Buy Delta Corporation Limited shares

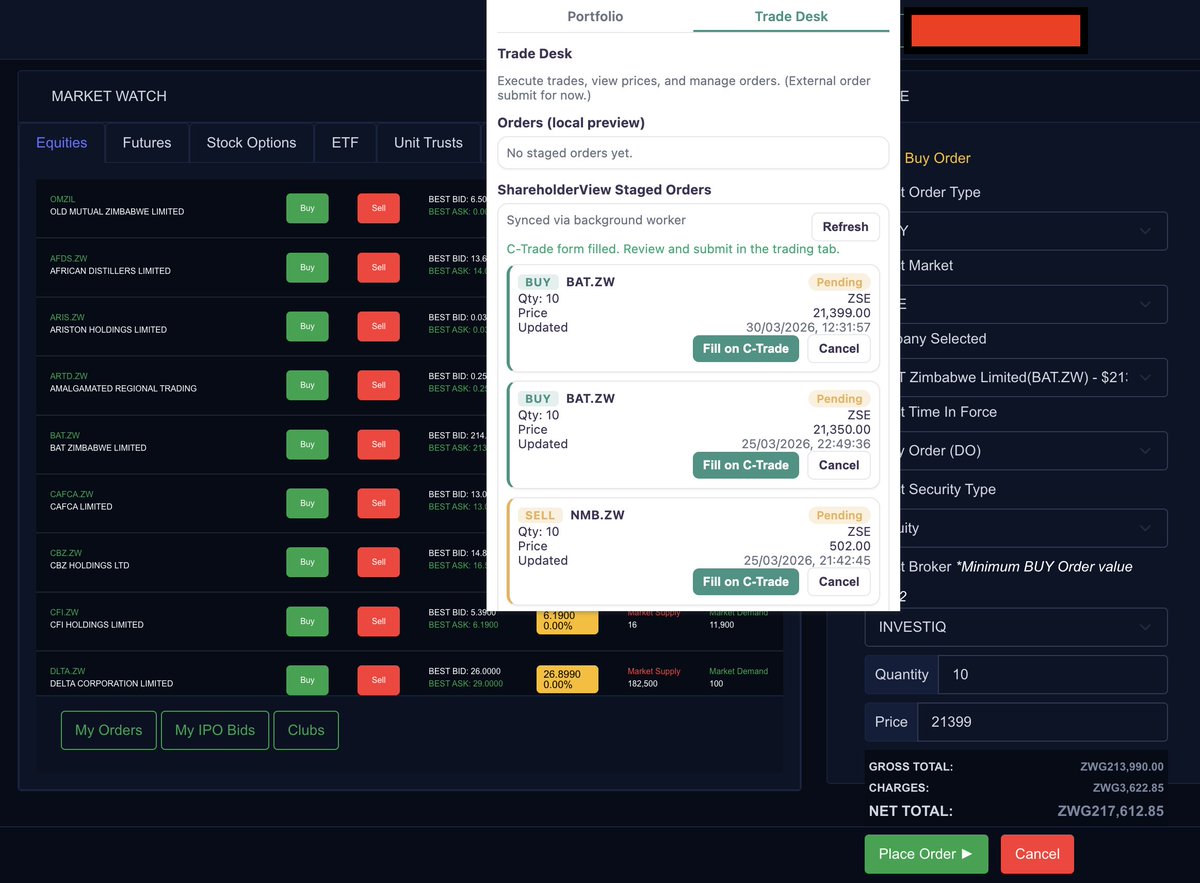(x=307, y=680)
